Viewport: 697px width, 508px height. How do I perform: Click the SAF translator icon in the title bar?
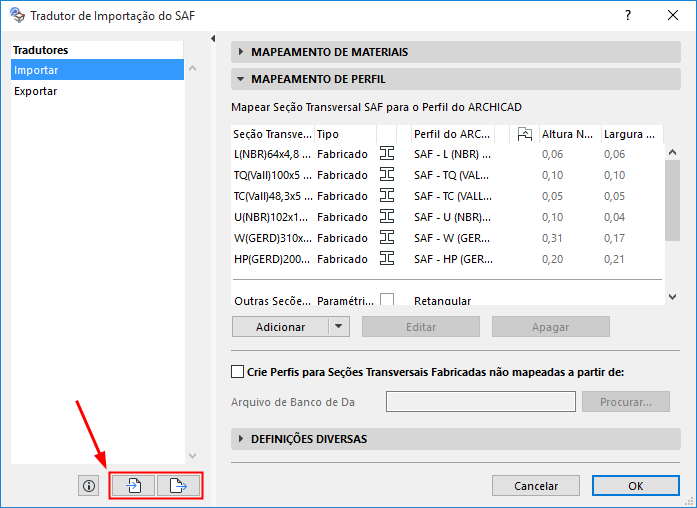(x=17, y=15)
